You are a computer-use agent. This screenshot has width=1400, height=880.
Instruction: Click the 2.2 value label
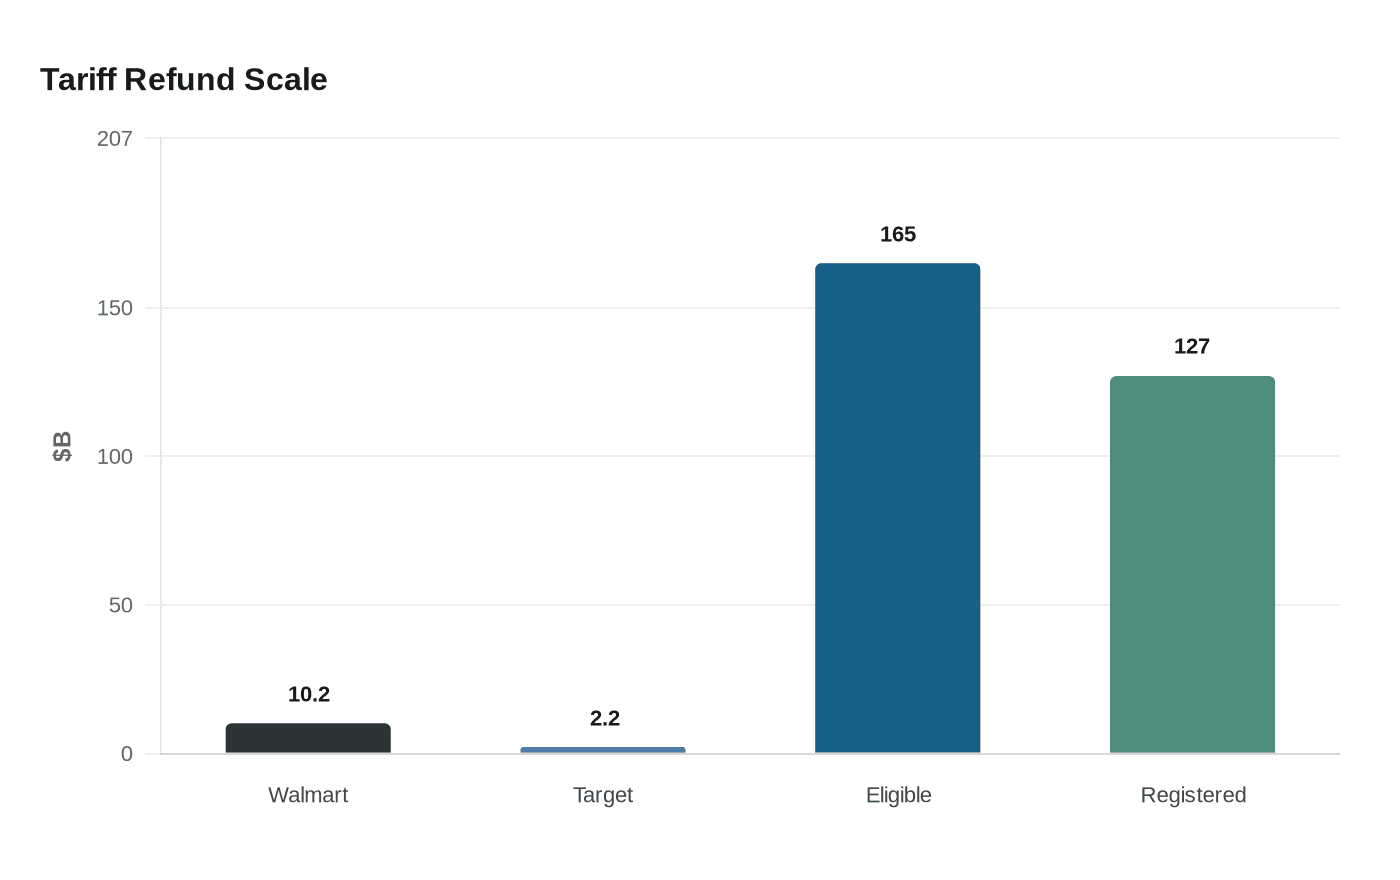pos(605,718)
